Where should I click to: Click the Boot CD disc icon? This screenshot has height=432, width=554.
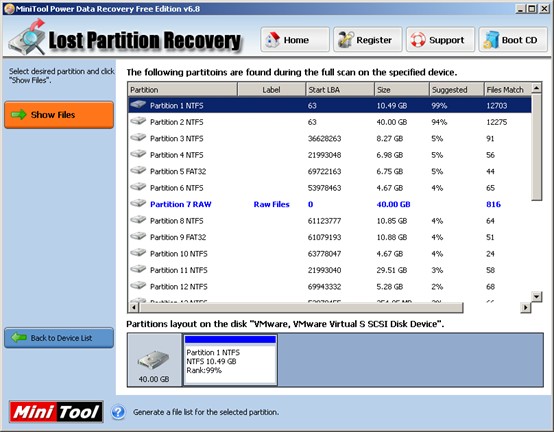tap(490, 40)
